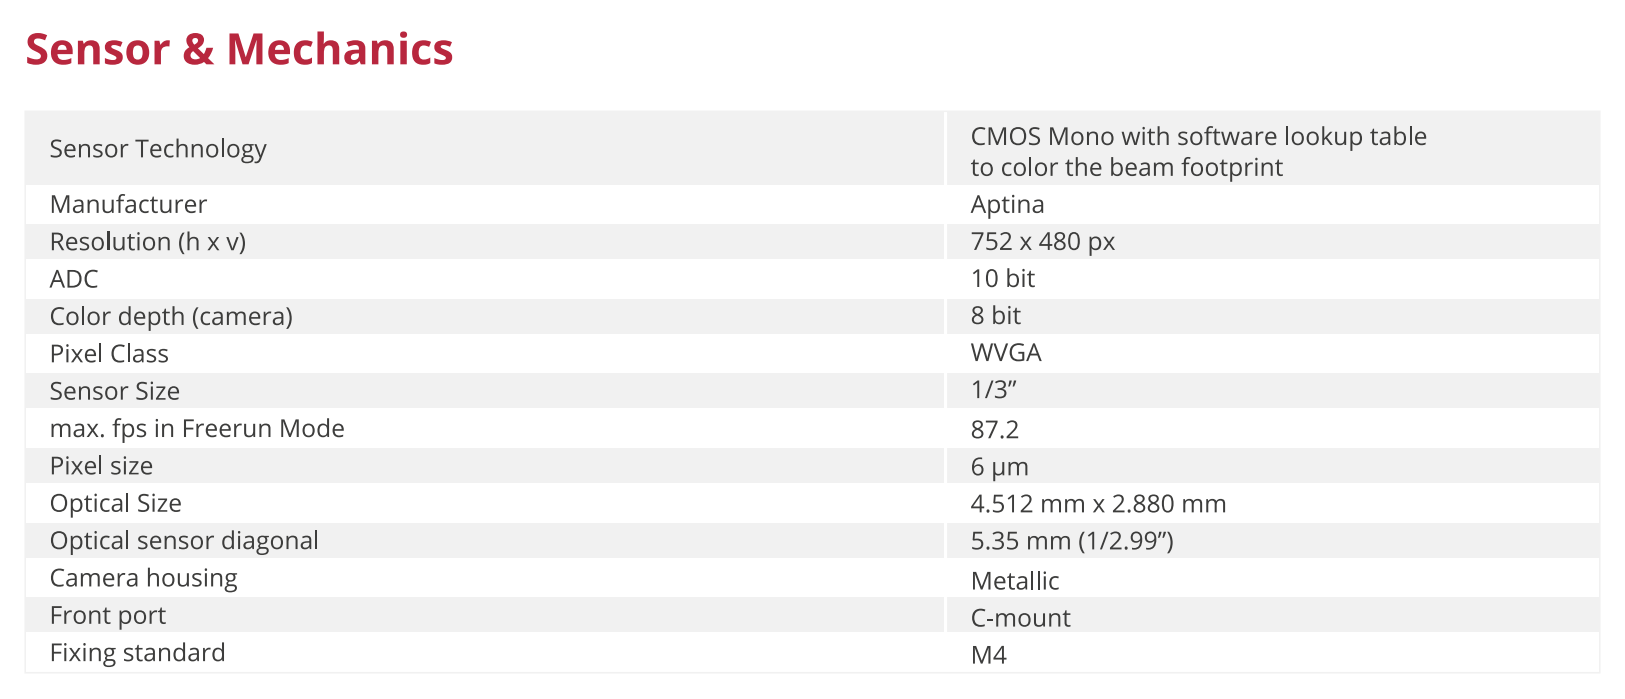
Task: Select the Color depth (camera) label
Action: click(x=171, y=317)
